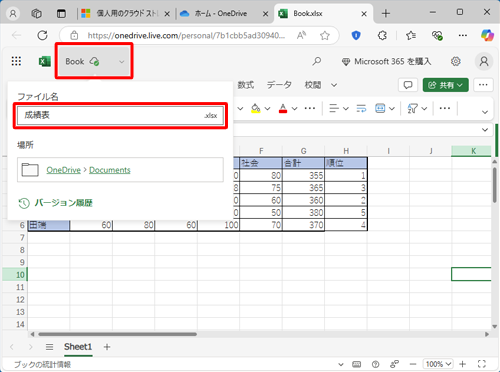Switch to the ホーム - OneDrive browser tab

click(x=220, y=14)
